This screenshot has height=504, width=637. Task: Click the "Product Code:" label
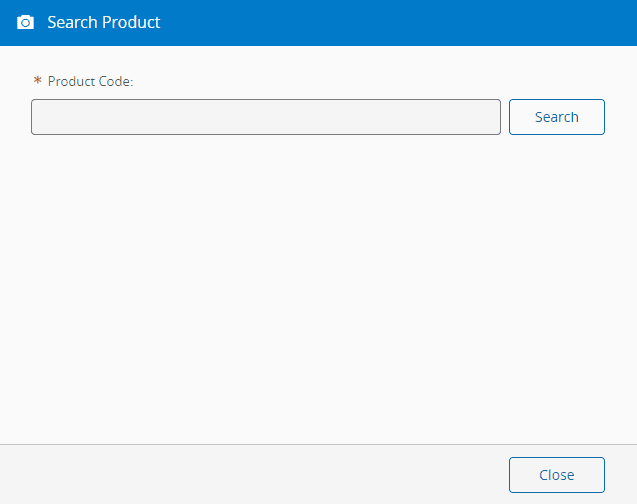tap(90, 81)
